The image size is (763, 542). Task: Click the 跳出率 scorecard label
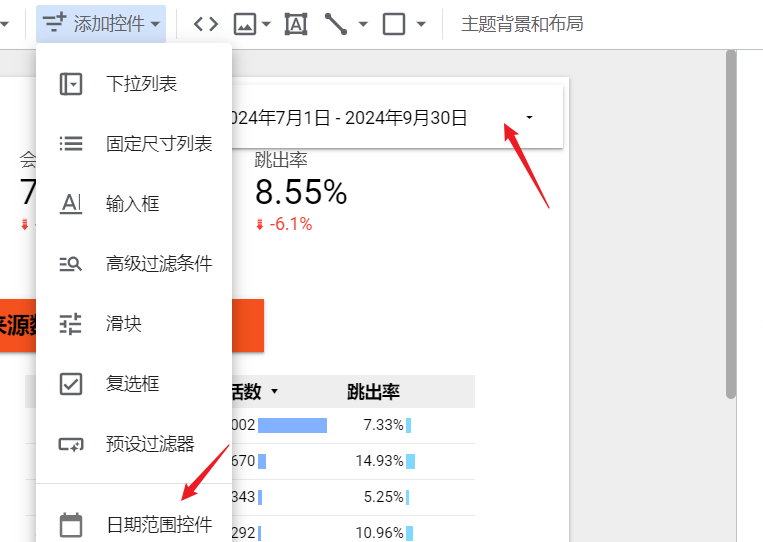point(281,160)
